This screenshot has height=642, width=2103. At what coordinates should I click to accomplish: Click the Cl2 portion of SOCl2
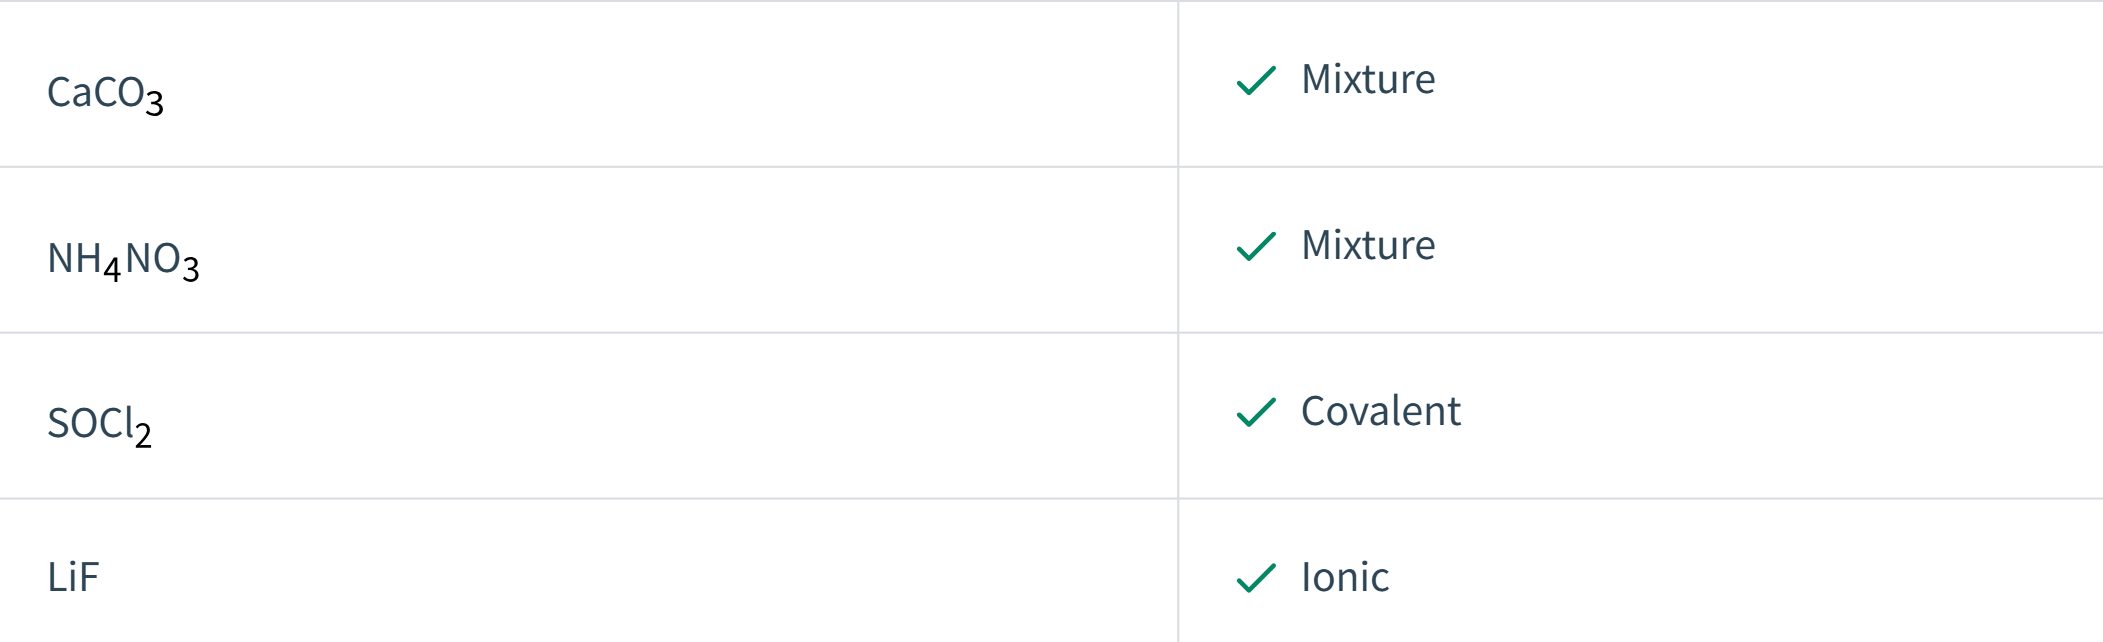(x=124, y=427)
